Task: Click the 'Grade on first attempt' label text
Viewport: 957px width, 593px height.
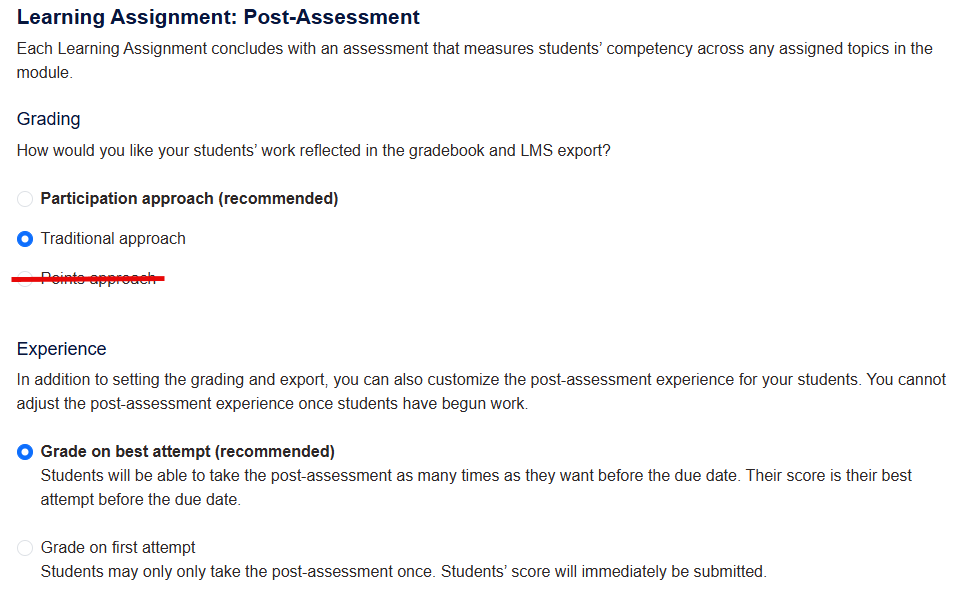Action: tap(118, 548)
